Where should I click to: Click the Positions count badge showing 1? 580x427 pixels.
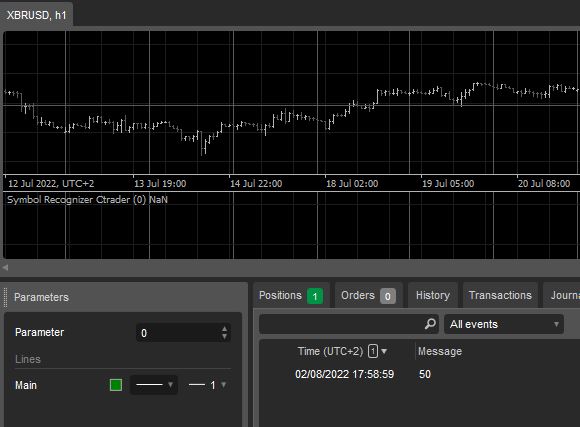click(315, 296)
